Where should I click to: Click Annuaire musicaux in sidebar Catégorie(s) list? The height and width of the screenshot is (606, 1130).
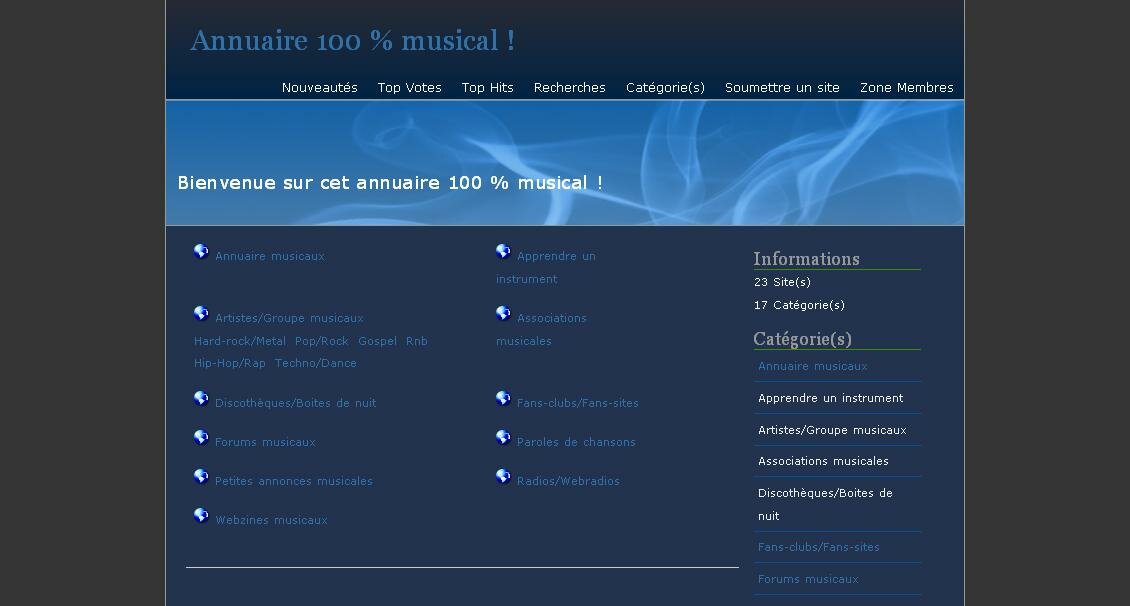click(812, 366)
